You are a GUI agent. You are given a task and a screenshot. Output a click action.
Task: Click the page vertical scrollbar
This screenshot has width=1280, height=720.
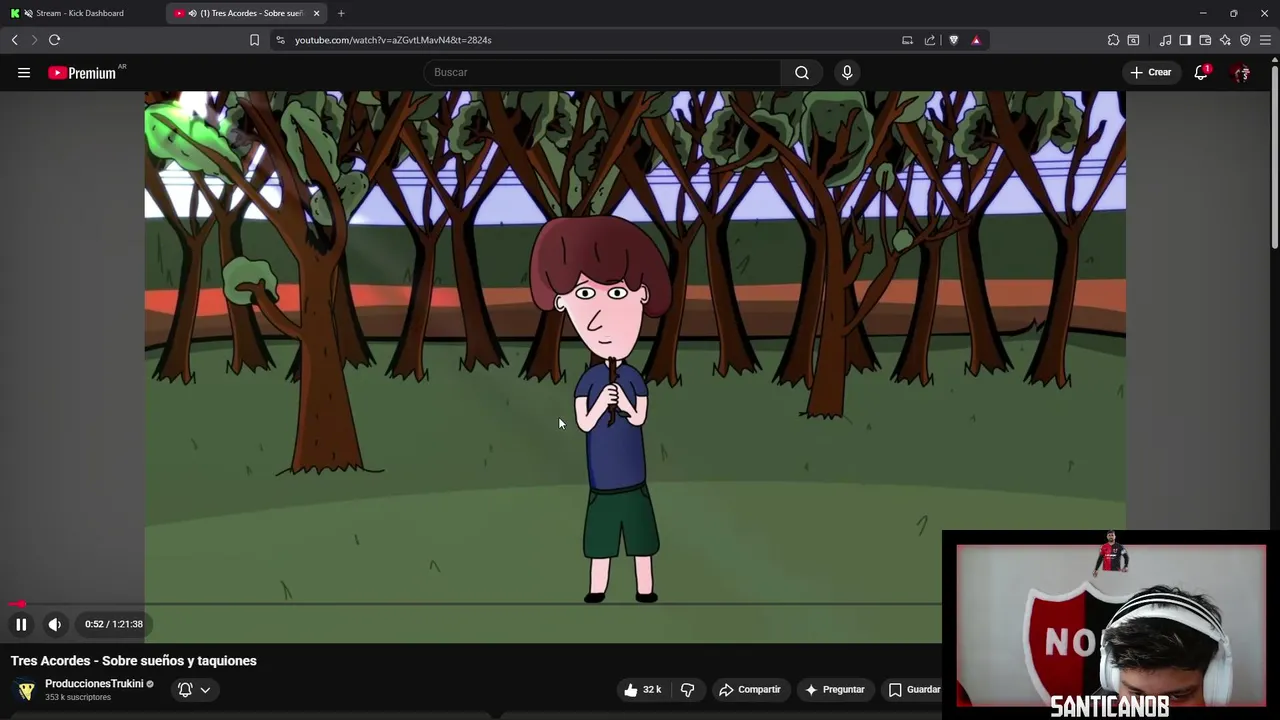[1275, 152]
